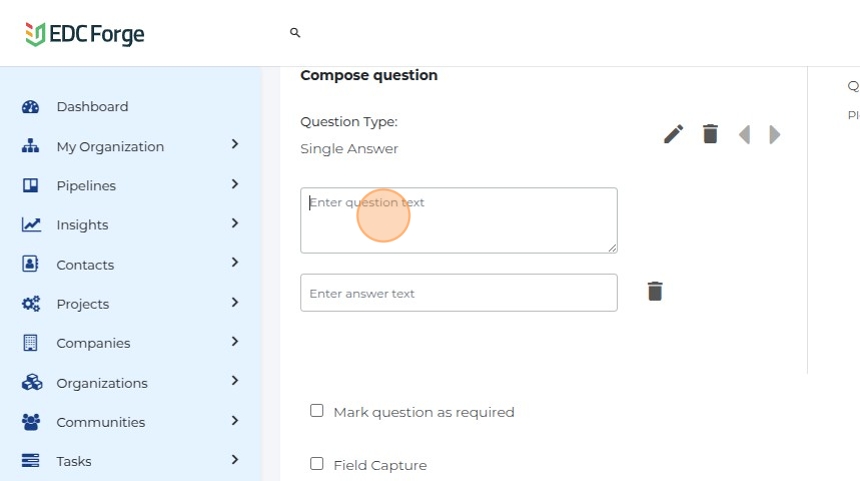Expand the Communities submenu chevron
The width and height of the screenshot is (860, 481).
pyautogui.click(x=235, y=421)
